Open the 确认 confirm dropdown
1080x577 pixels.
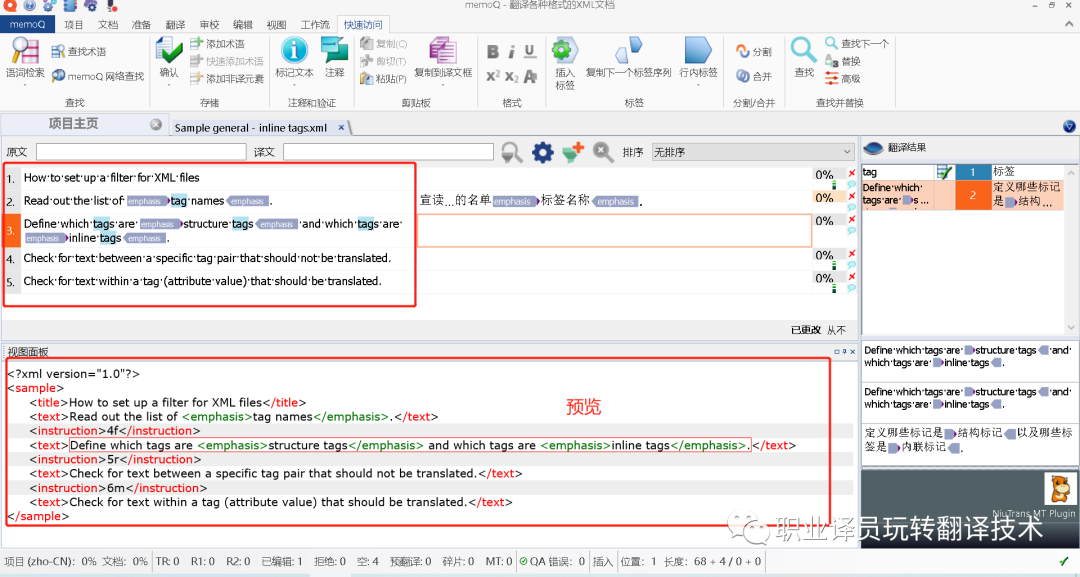pyautogui.click(x=169, y=84)
